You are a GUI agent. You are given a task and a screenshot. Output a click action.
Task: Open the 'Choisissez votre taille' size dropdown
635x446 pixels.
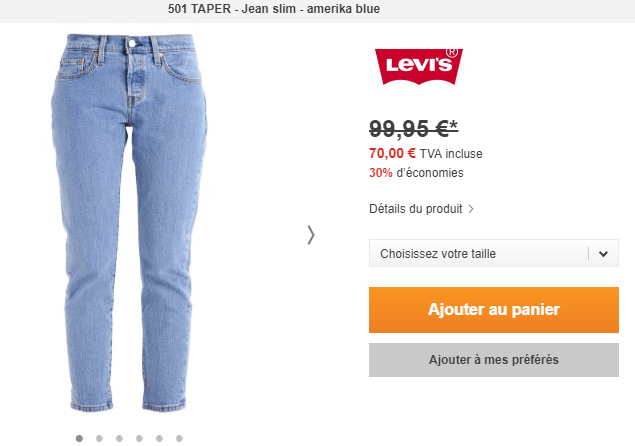coord(494,253)
